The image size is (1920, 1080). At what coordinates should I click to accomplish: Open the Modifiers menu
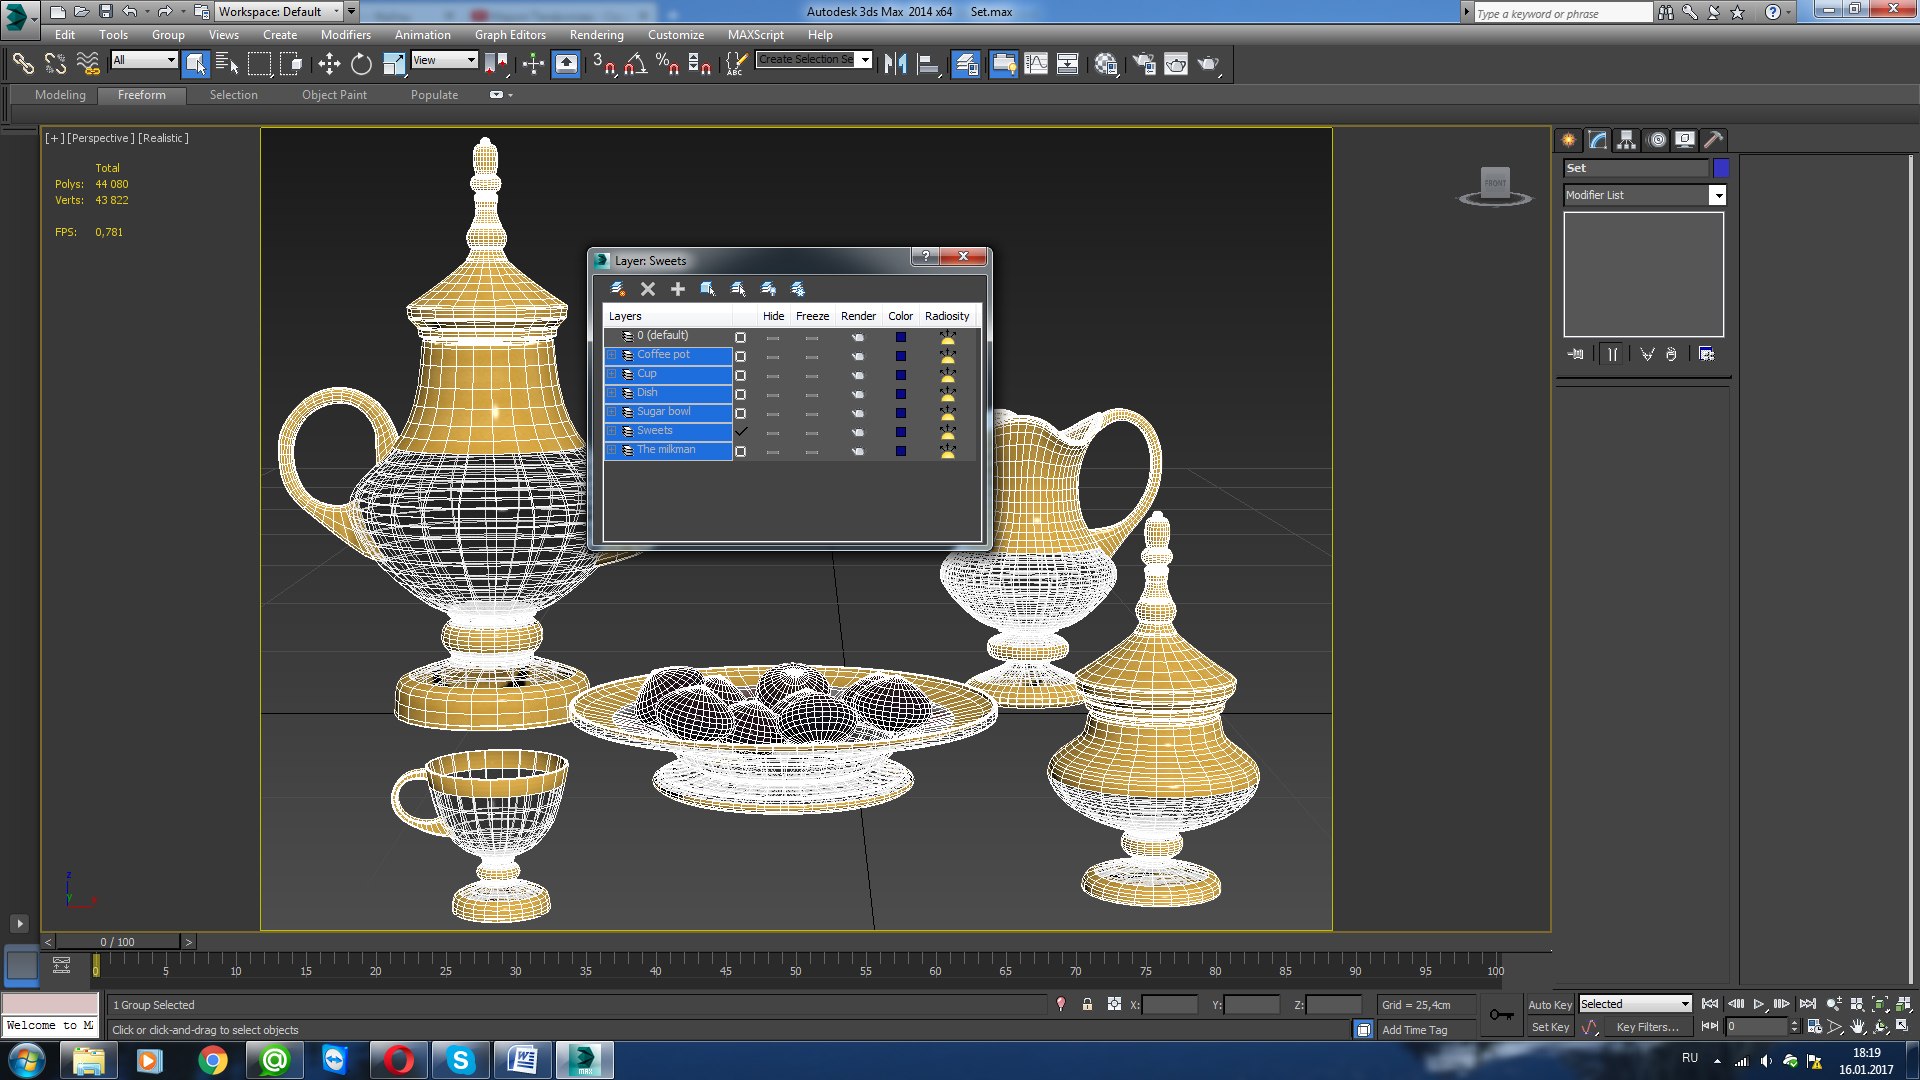click(x=345, y=34)
